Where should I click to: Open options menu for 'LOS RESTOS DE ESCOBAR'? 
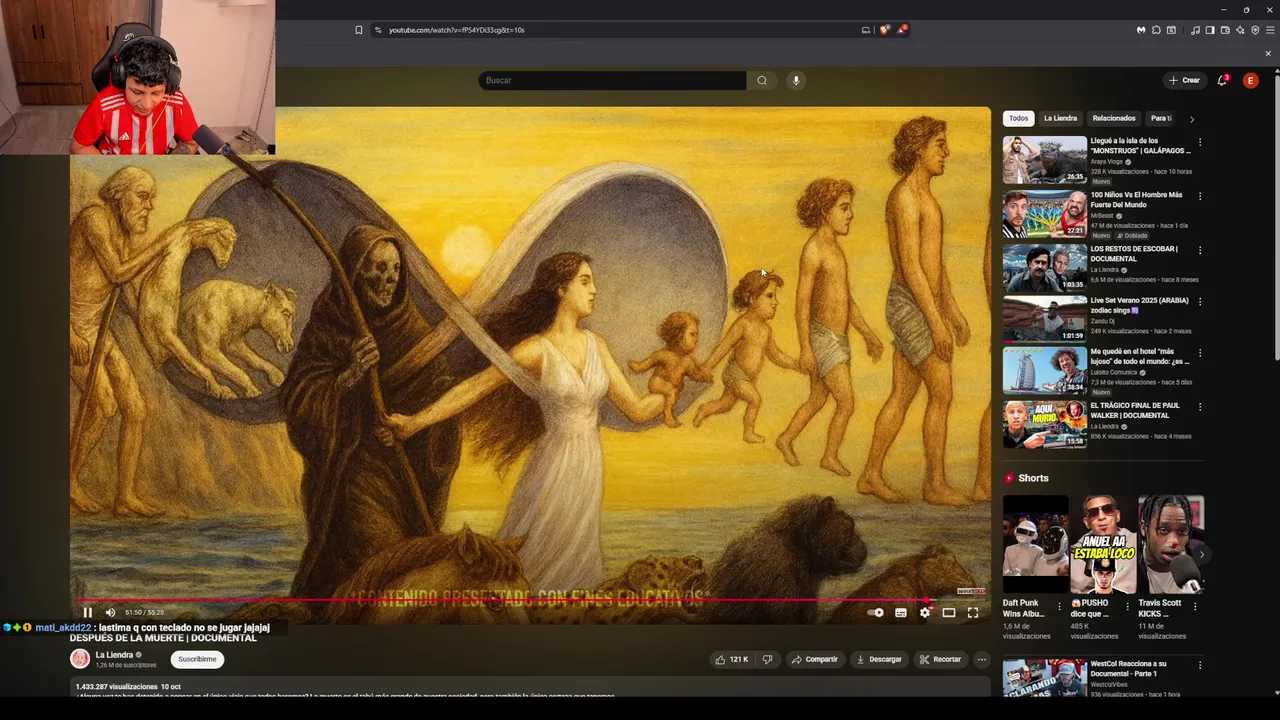pyautogui.click(x=1200, y=250)
